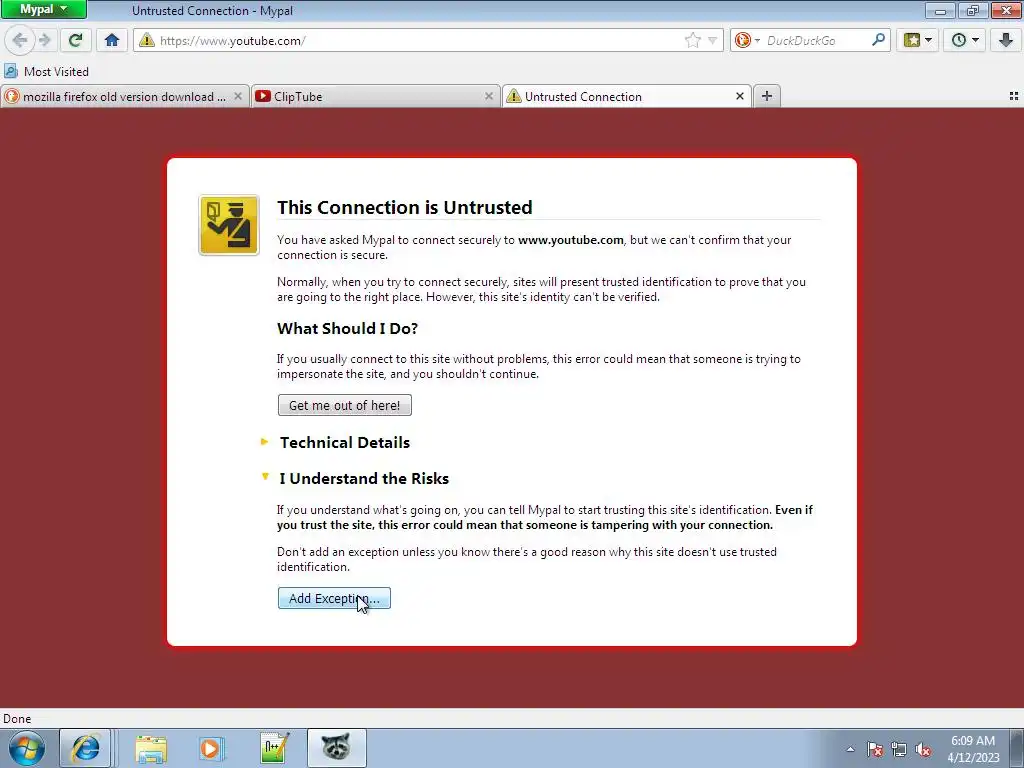
Task: Open the Most Visited bookmarks folder
Action: click(x=46, y=71)
